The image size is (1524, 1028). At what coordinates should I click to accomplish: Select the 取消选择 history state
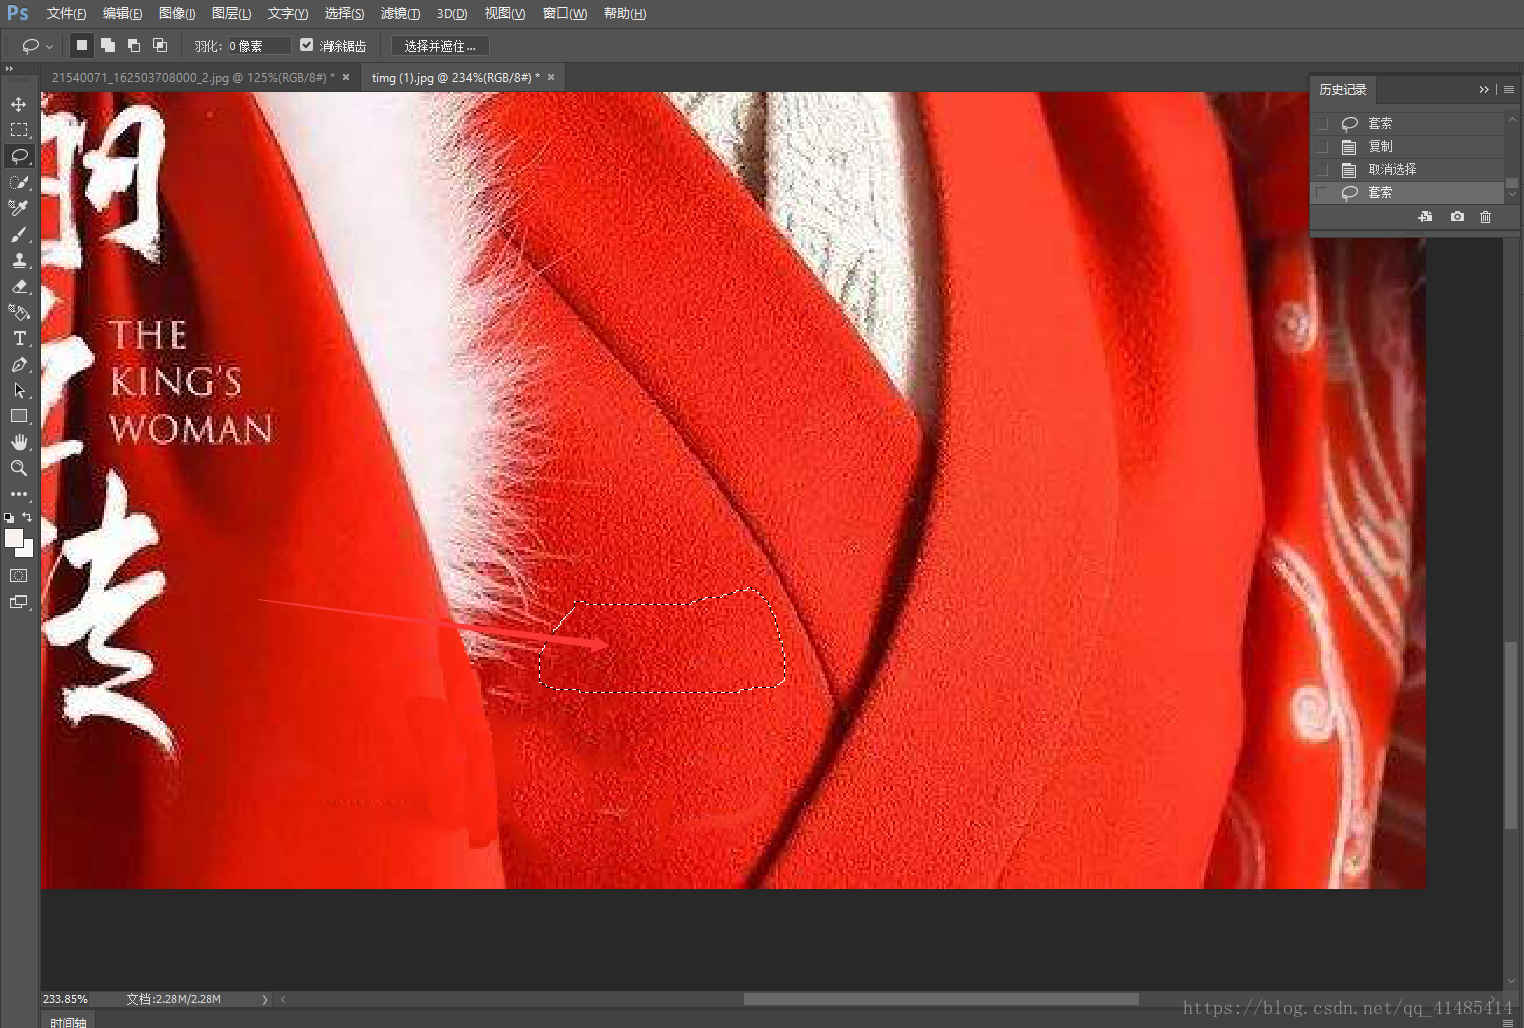coord(1408,169)
